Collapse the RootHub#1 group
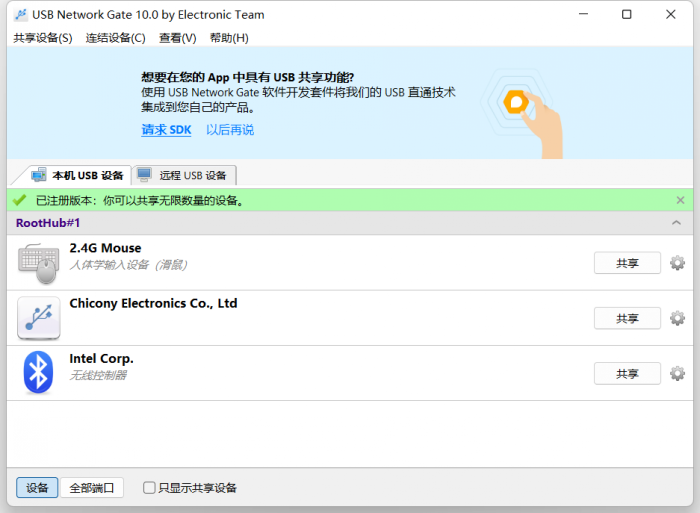700x513 pixels. (676, 222)
